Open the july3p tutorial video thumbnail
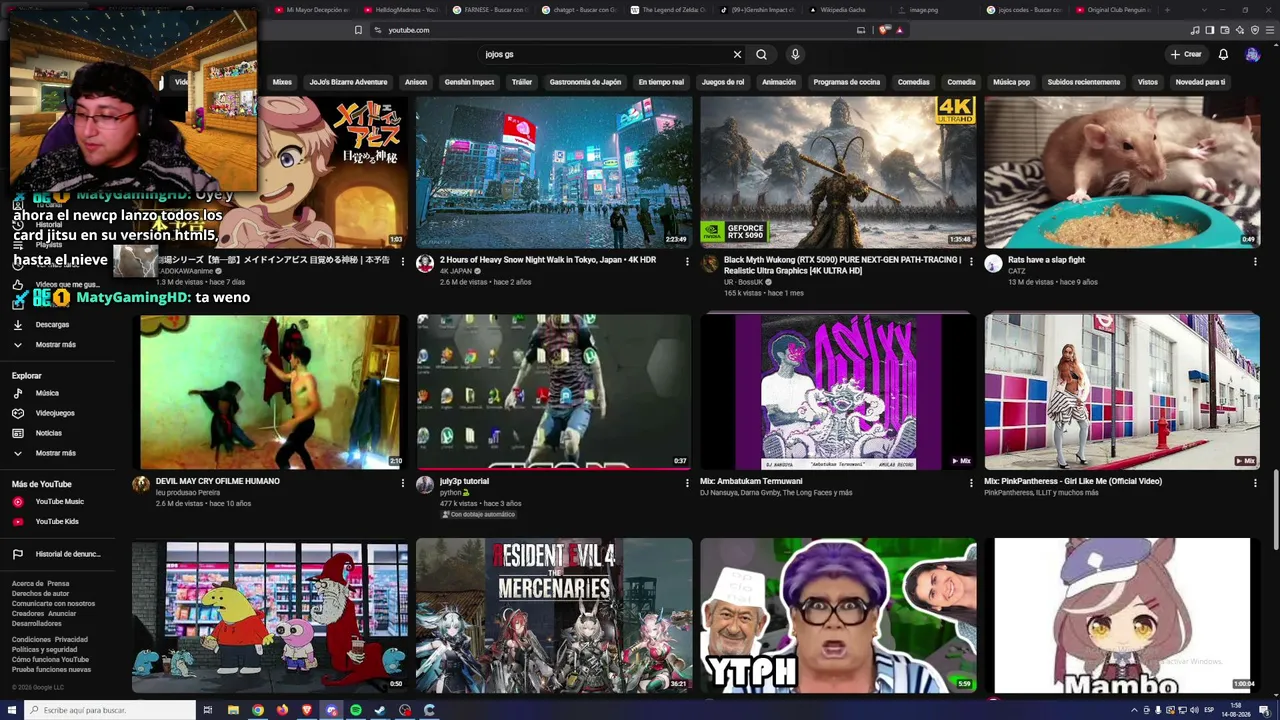This screenshot has width=1280, height=720. (554, 392)
